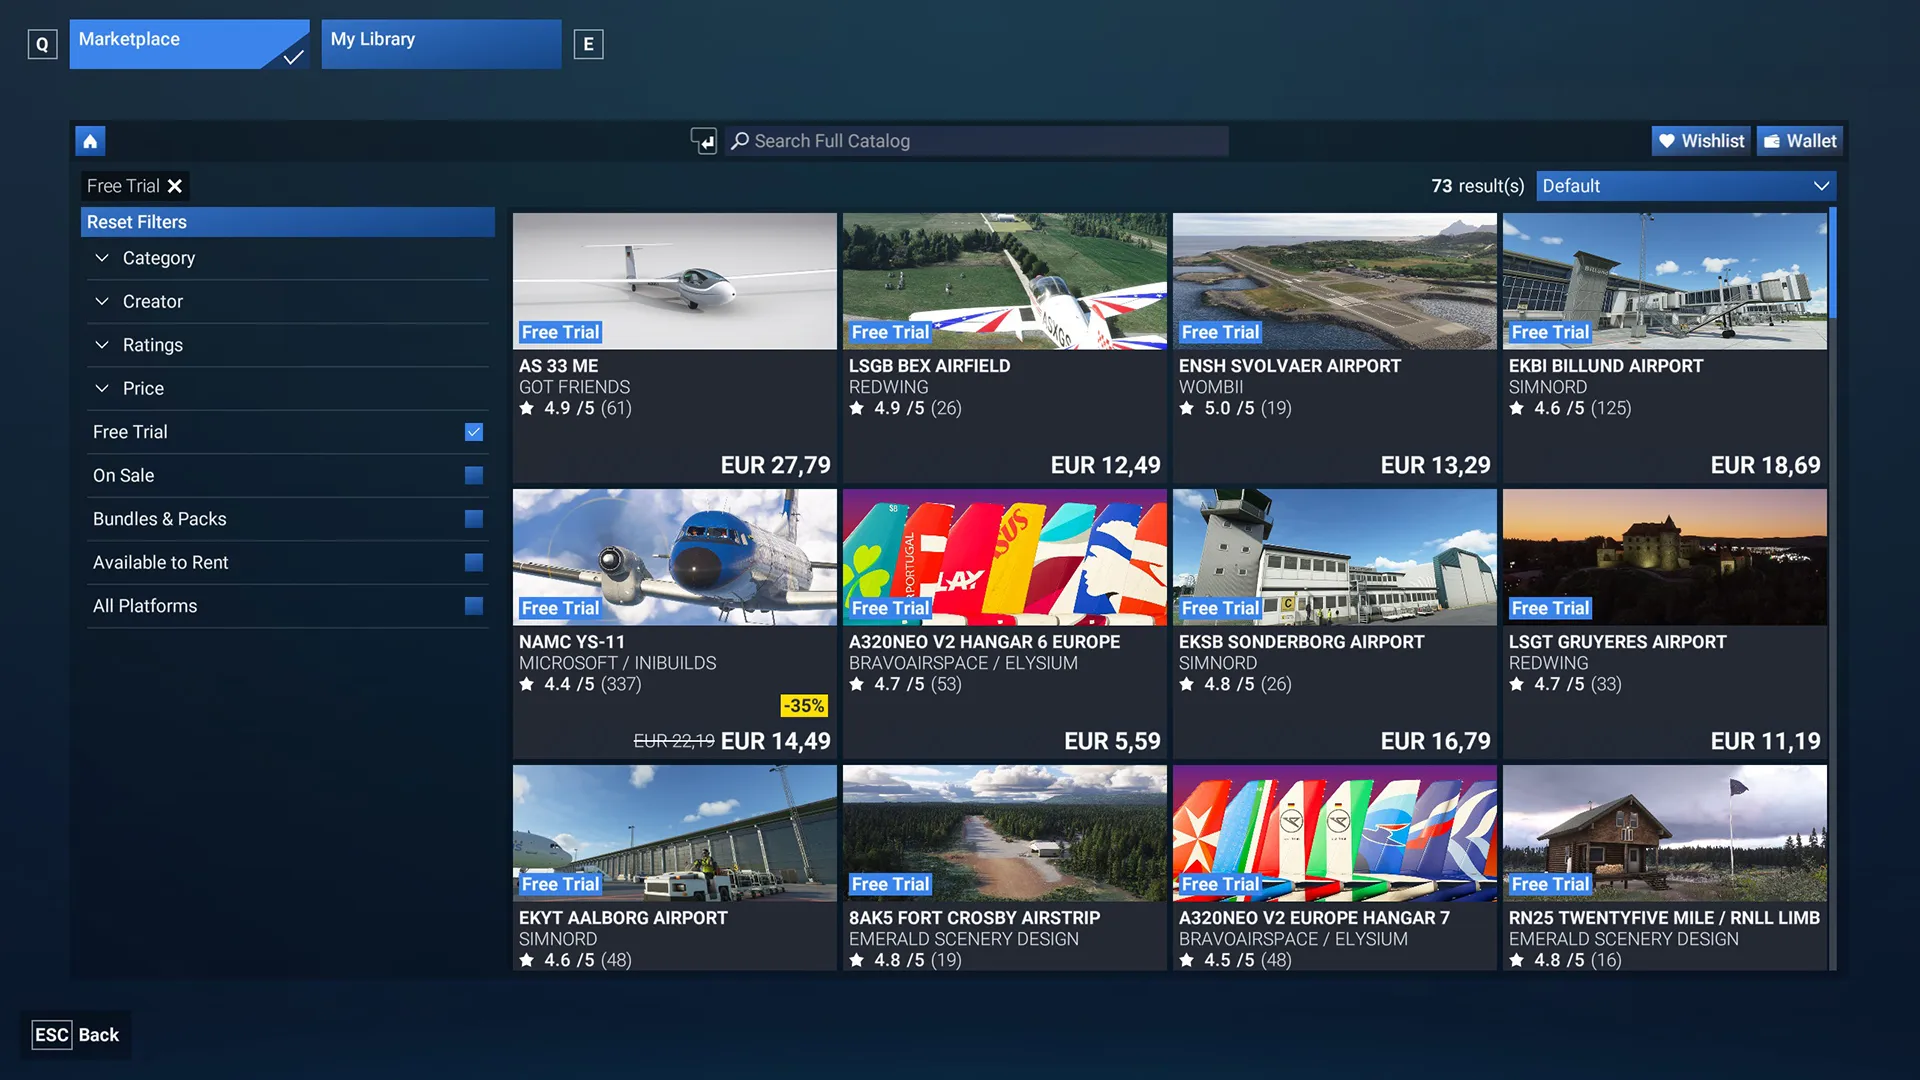Click inside the Search Full Catalog field
1920x1080 pixels.
tap(975, 141)
